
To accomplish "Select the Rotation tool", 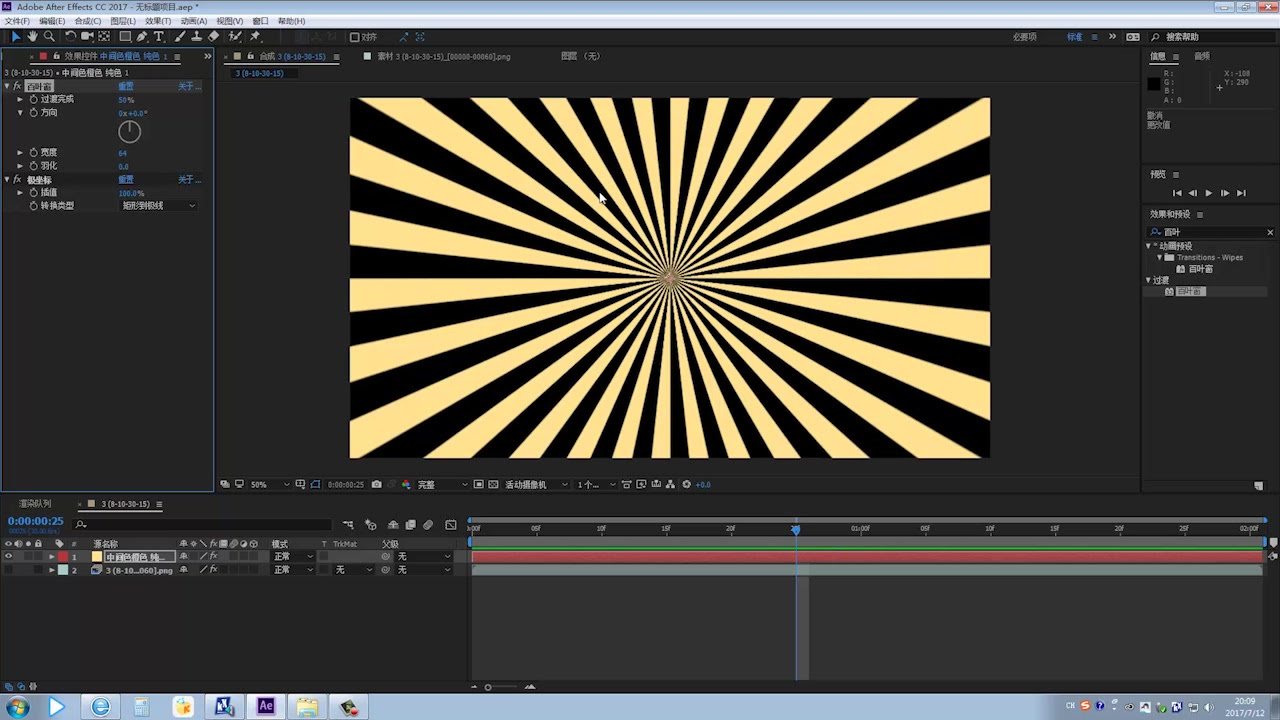I will click(71, 36).
